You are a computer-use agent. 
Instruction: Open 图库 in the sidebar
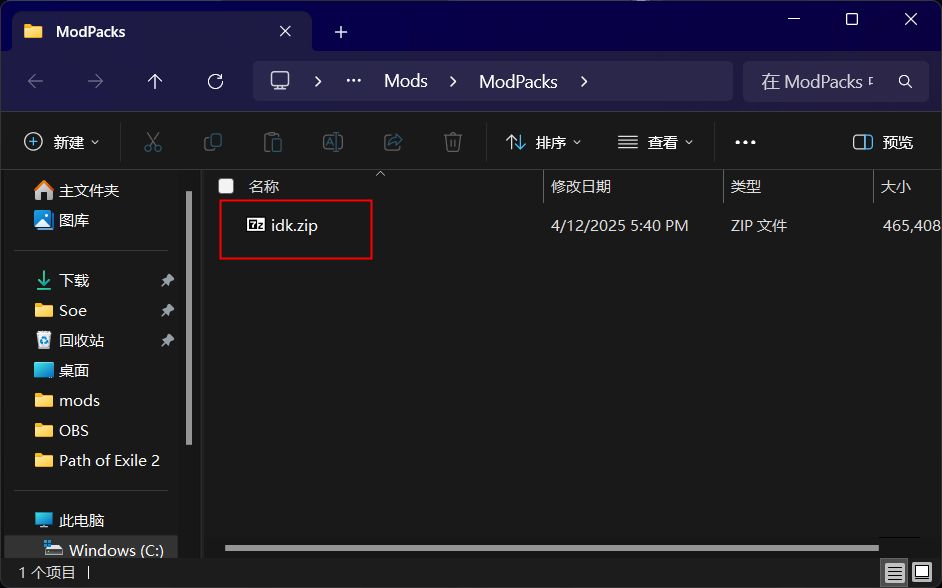coord(61,220)
